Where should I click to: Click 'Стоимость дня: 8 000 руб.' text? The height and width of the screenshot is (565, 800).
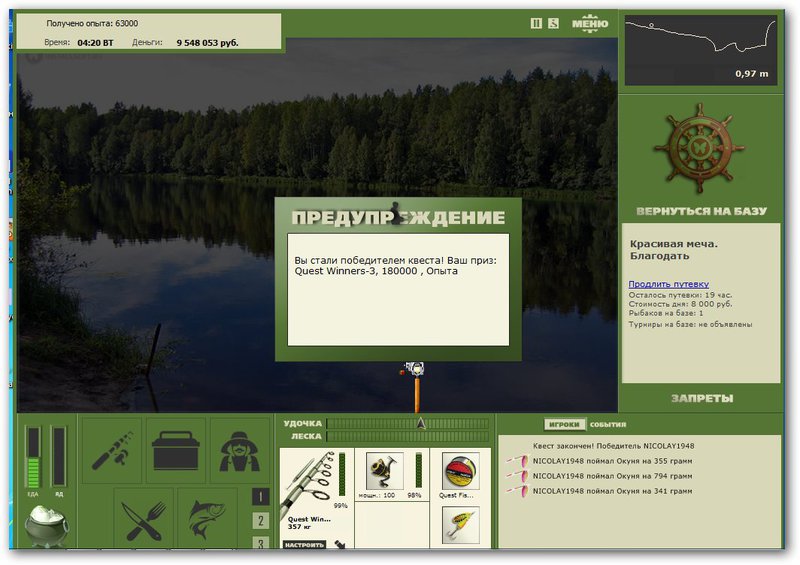(680, 304)
